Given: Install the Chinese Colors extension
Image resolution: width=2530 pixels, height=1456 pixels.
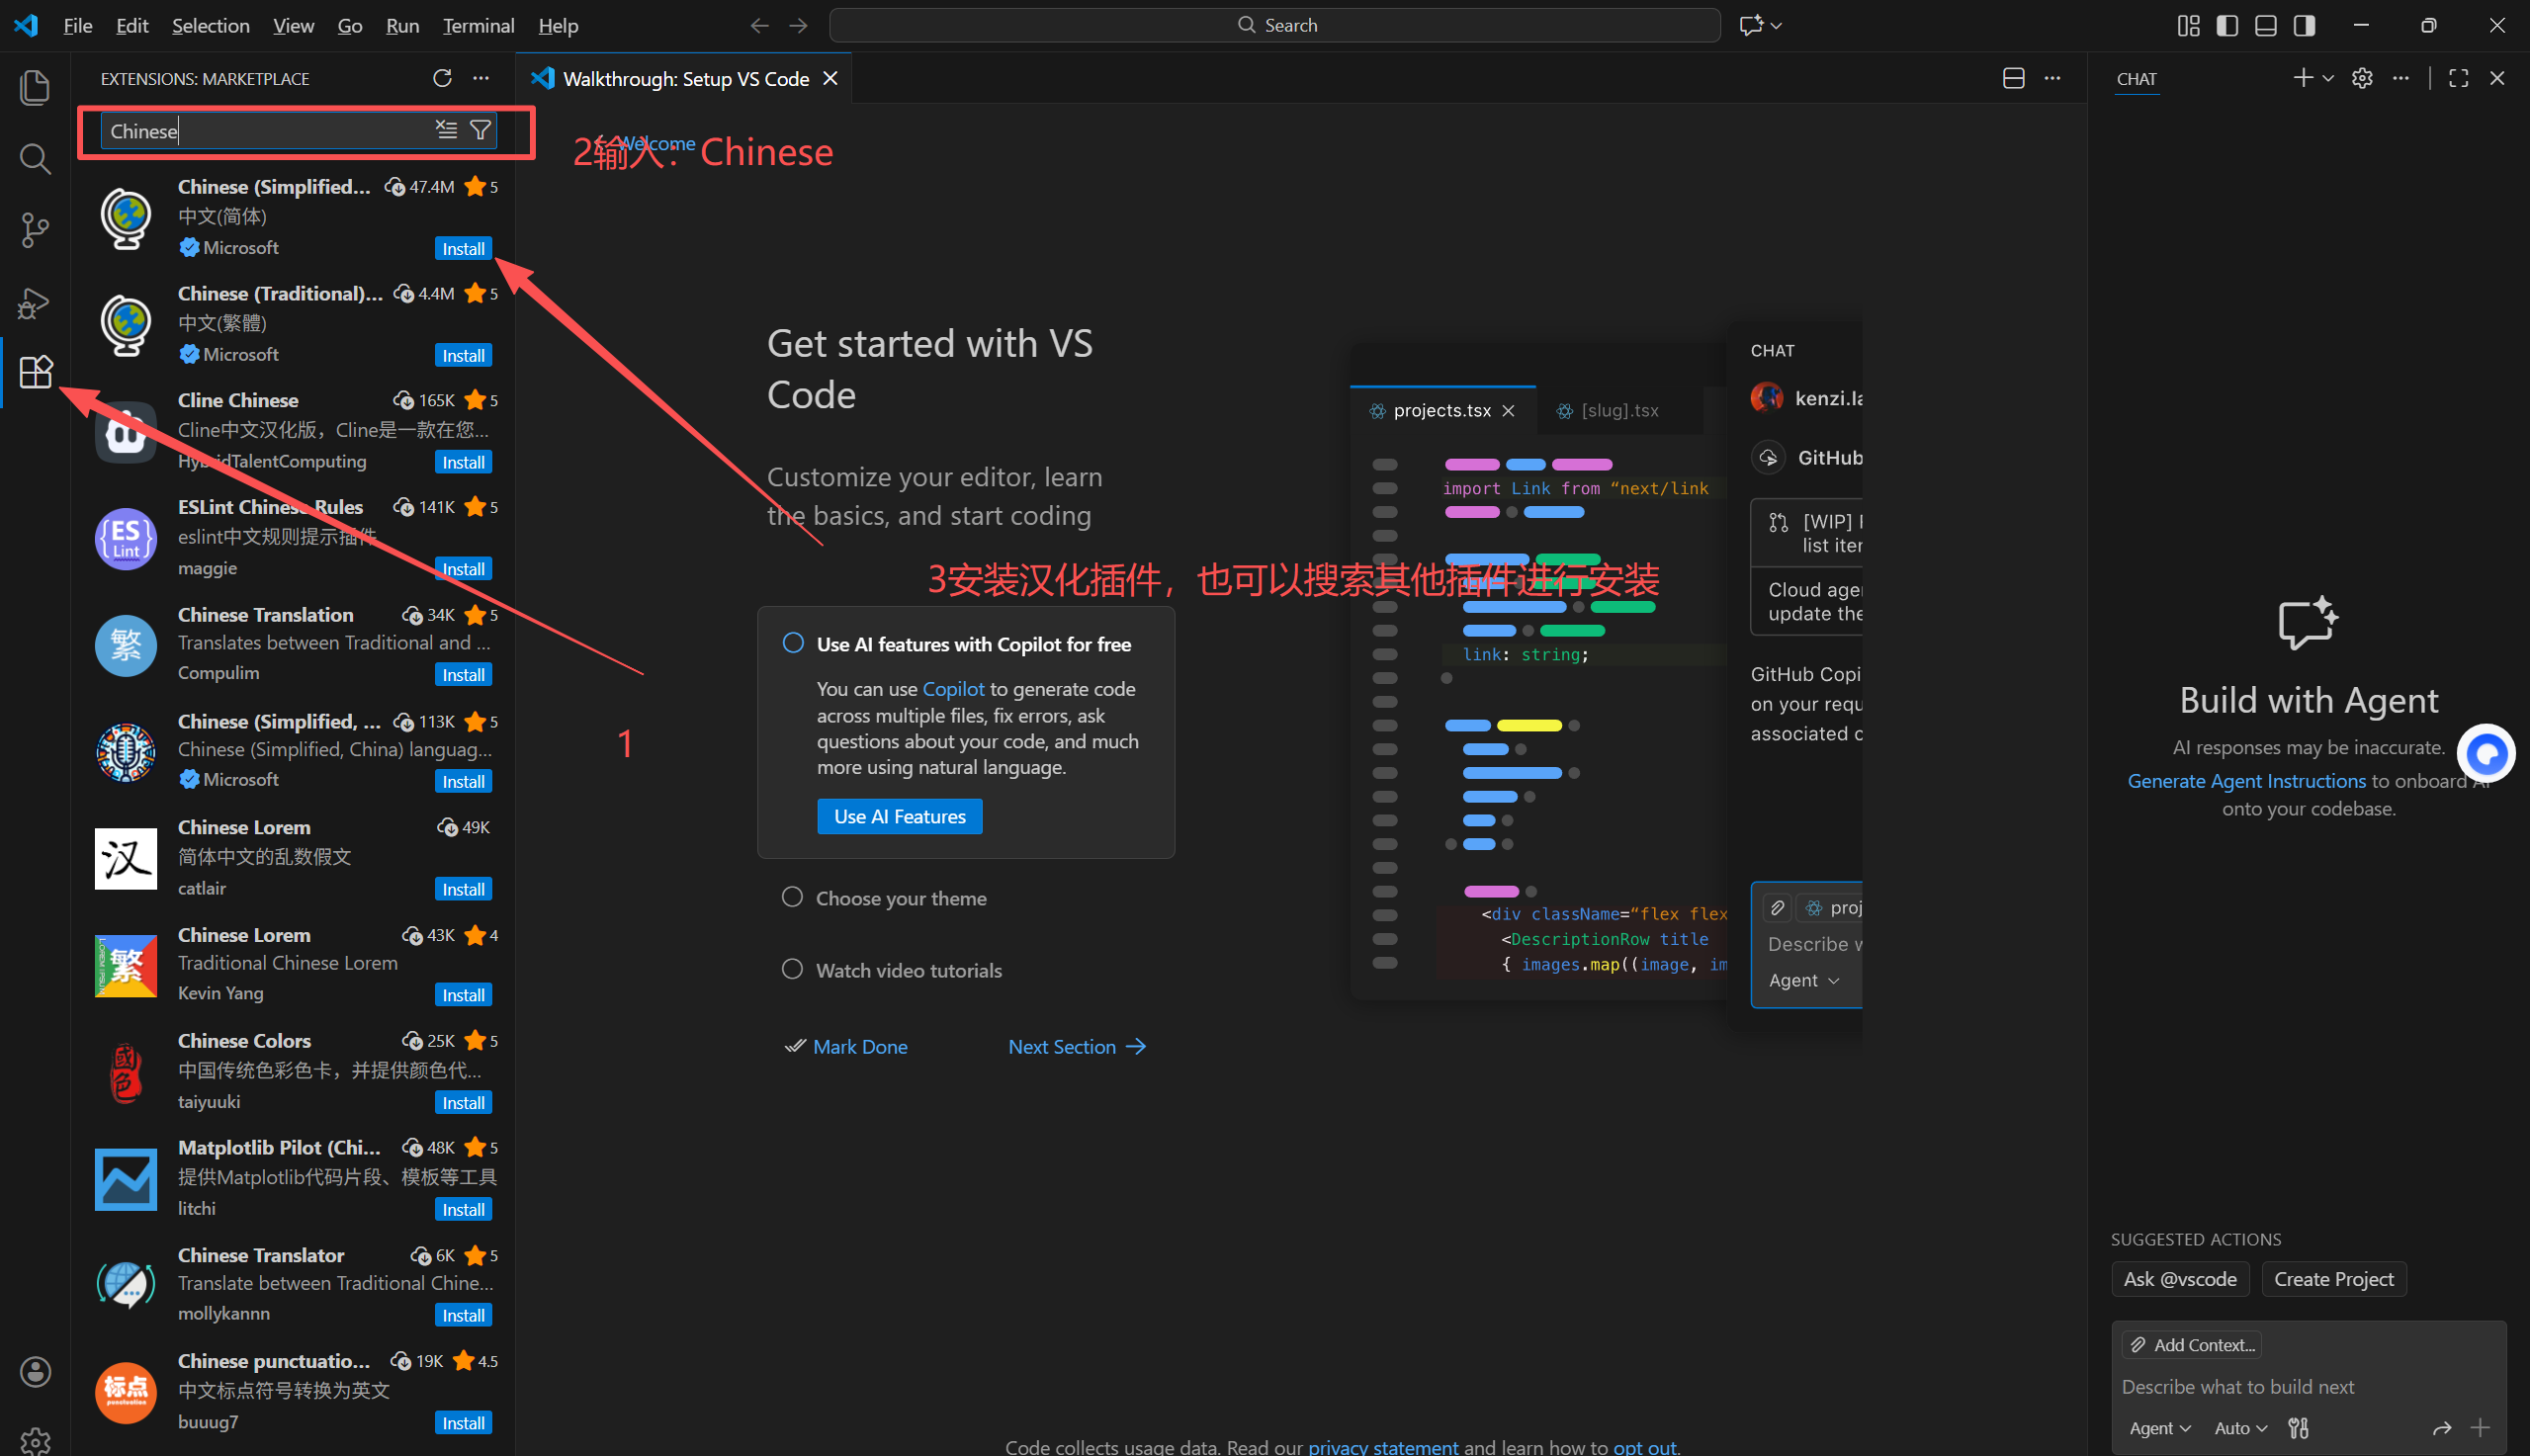Looking at the screenshot, I should click(463, 1103).
